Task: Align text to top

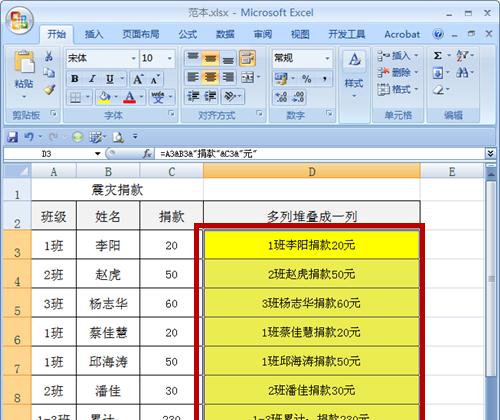Action: pyautogui.click(x=193, y=58)
